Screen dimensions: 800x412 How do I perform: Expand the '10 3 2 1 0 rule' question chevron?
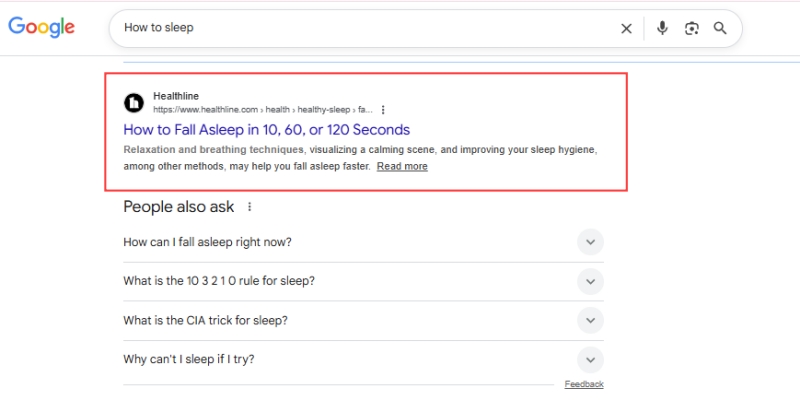click(x=590, y=281)
